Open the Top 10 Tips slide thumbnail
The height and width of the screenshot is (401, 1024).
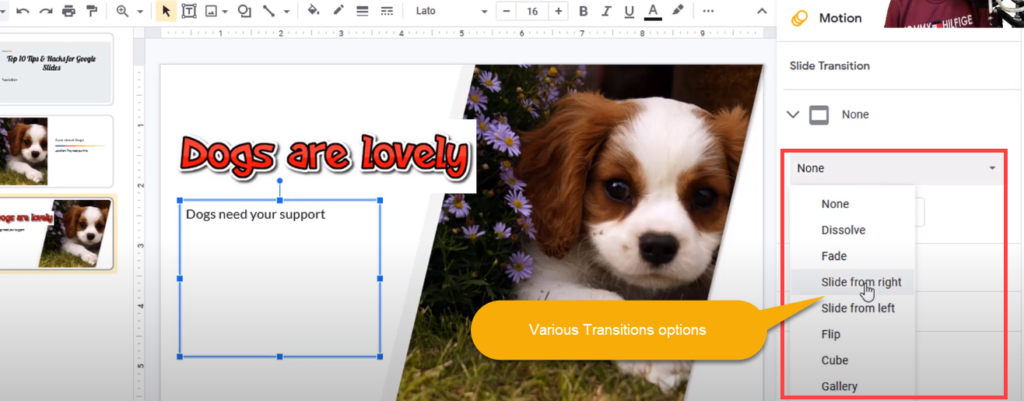56,69
